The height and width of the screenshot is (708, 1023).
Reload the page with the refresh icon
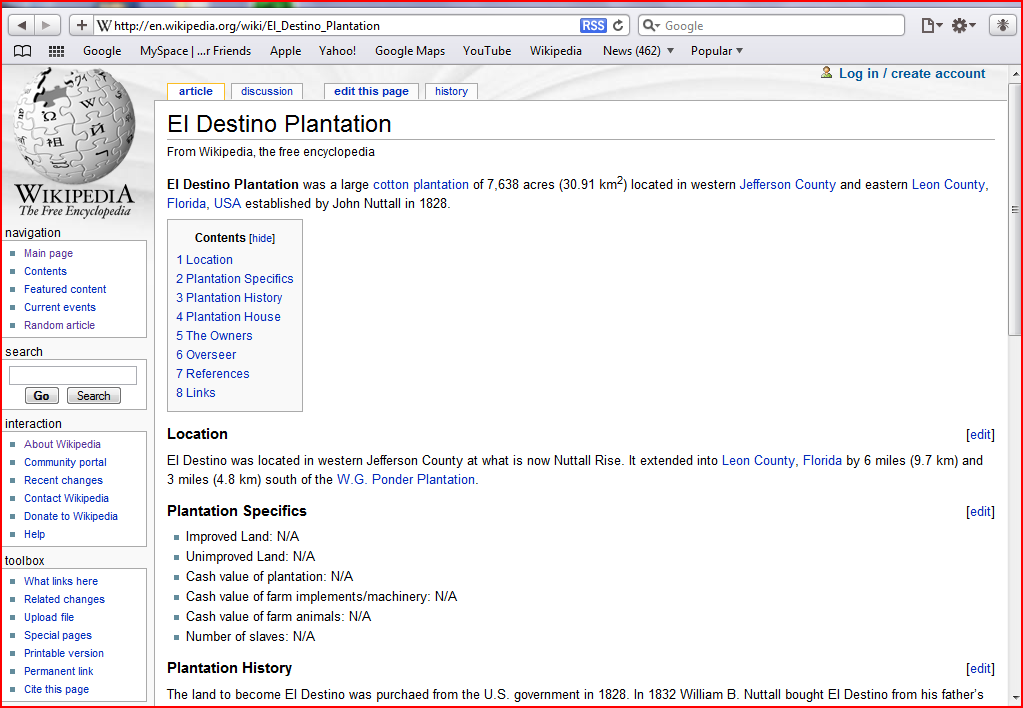(x=618, y=25)
